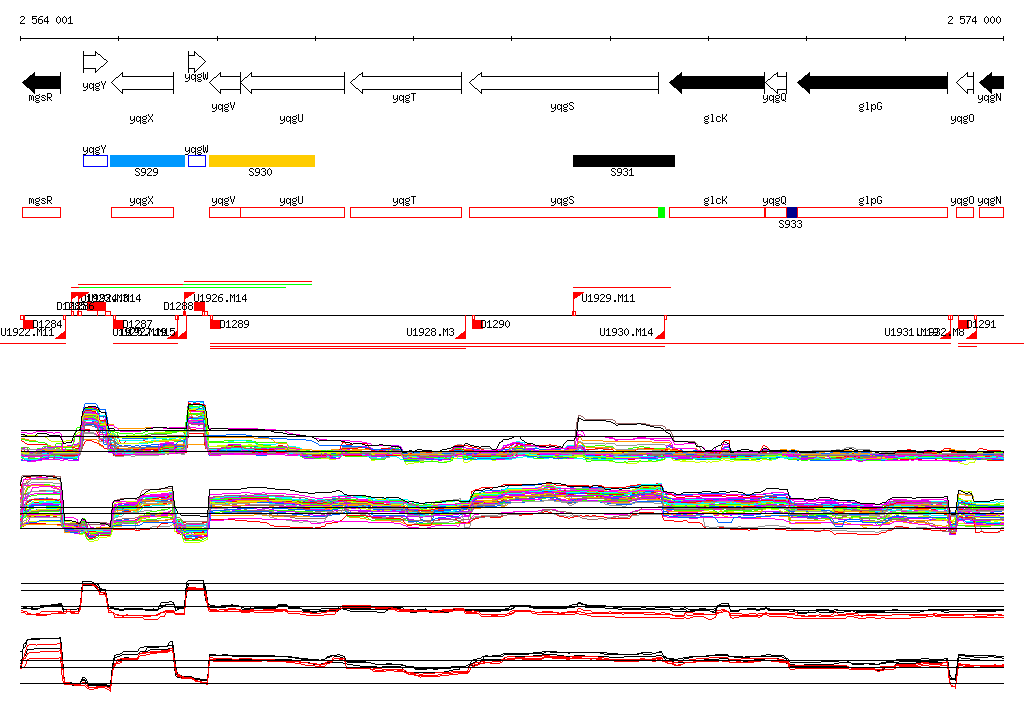Select the long yqgS gene arrow

(564, 83)
